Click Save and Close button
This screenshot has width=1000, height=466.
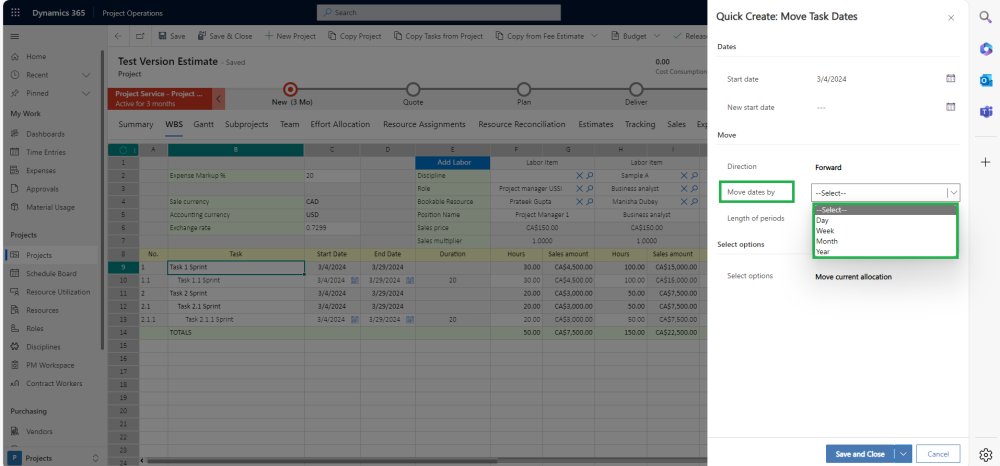pyautogui.click(x=860, y=454)
